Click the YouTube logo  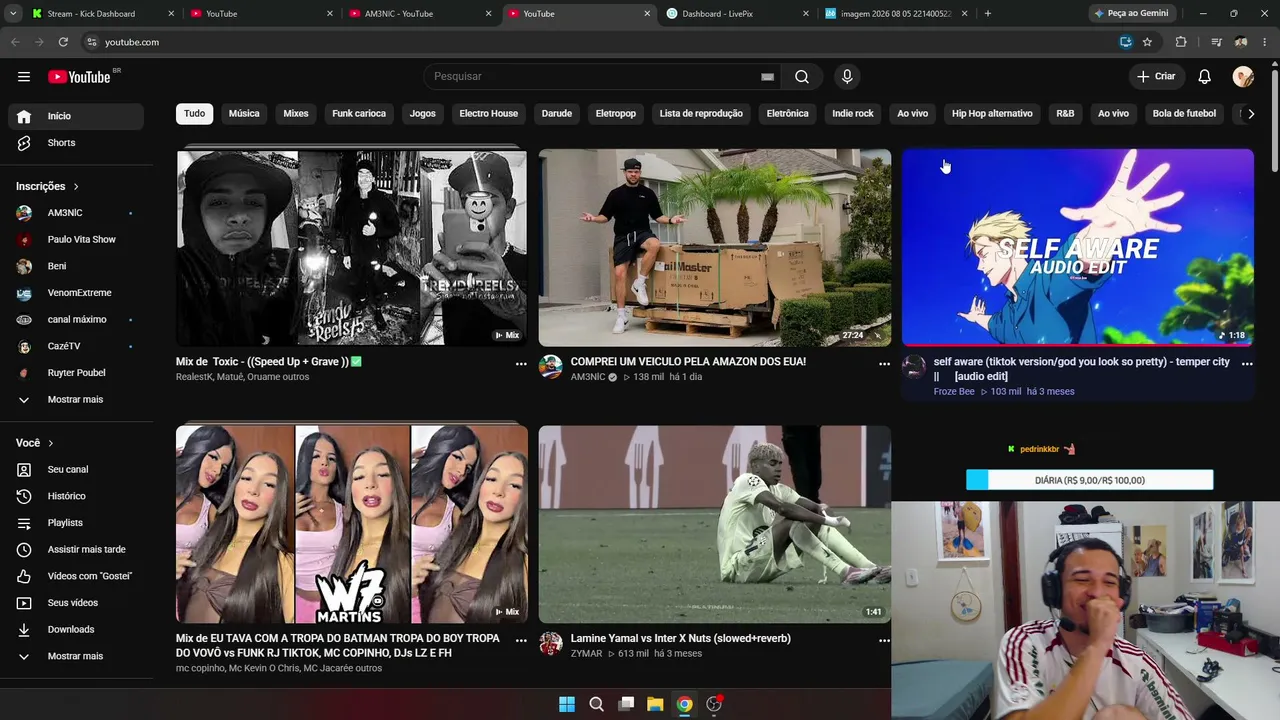(x=79, y=77)
